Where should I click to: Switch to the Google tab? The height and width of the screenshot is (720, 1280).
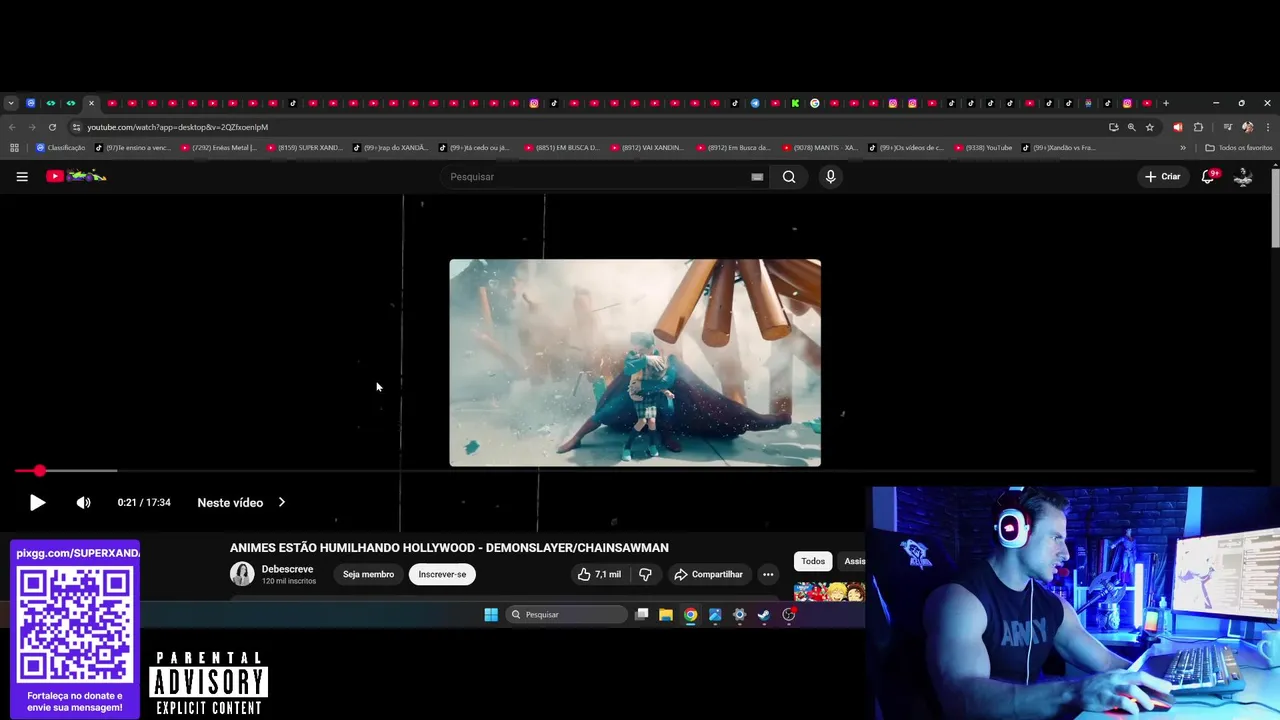(814, 103)
